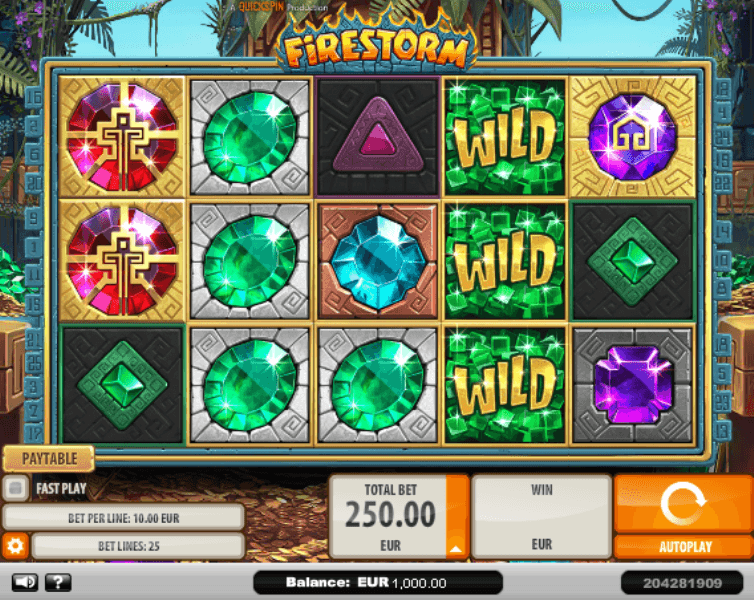Click the EUR 1,000.00 balance display
This screenshot has height=600, width=754.
pyautogui.click(x=378, y=583)
